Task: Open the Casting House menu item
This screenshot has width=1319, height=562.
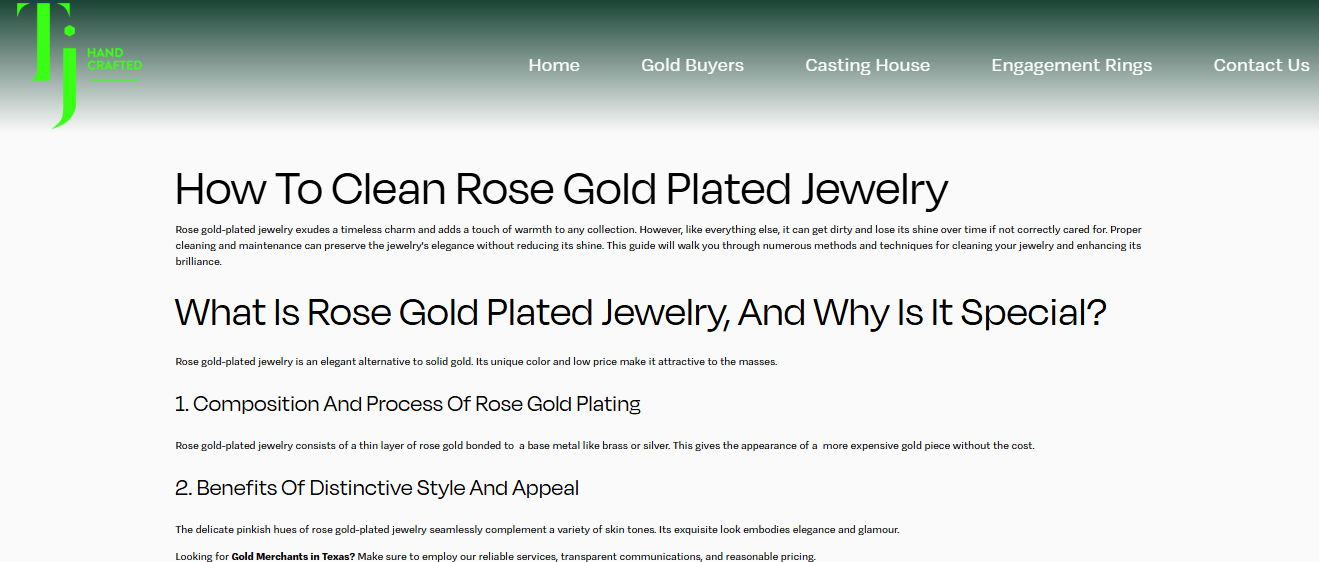Action: point(867,65)
